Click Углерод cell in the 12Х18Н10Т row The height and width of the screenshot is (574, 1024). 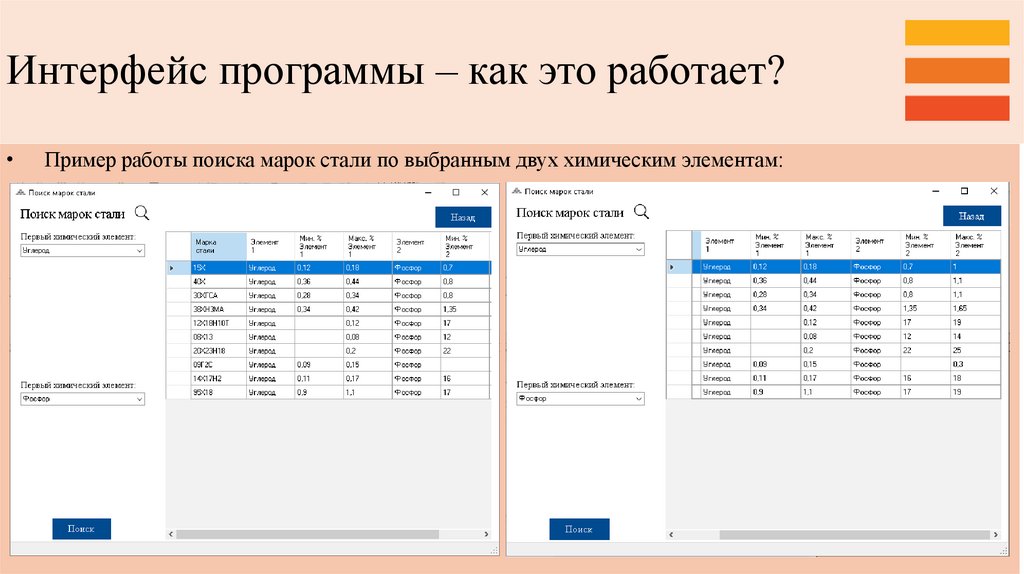[x=270, y=323]
